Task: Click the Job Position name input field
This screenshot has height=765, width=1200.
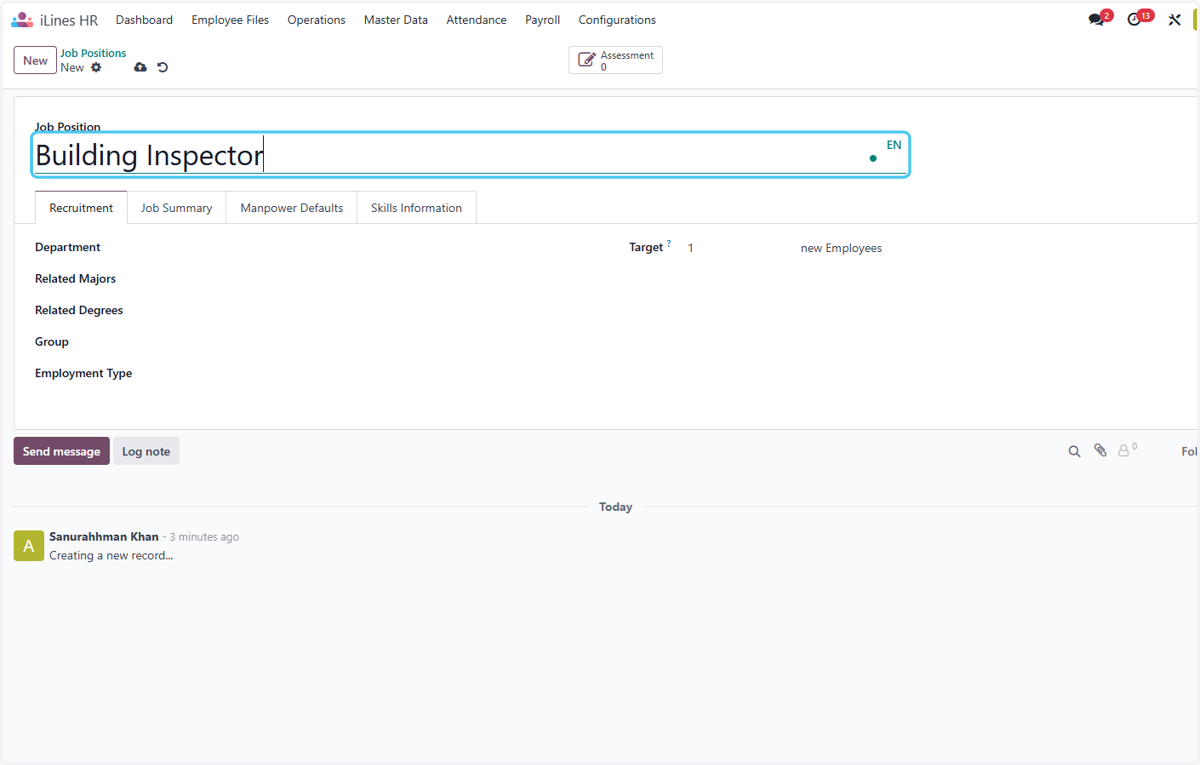Action: pos(470,155)
